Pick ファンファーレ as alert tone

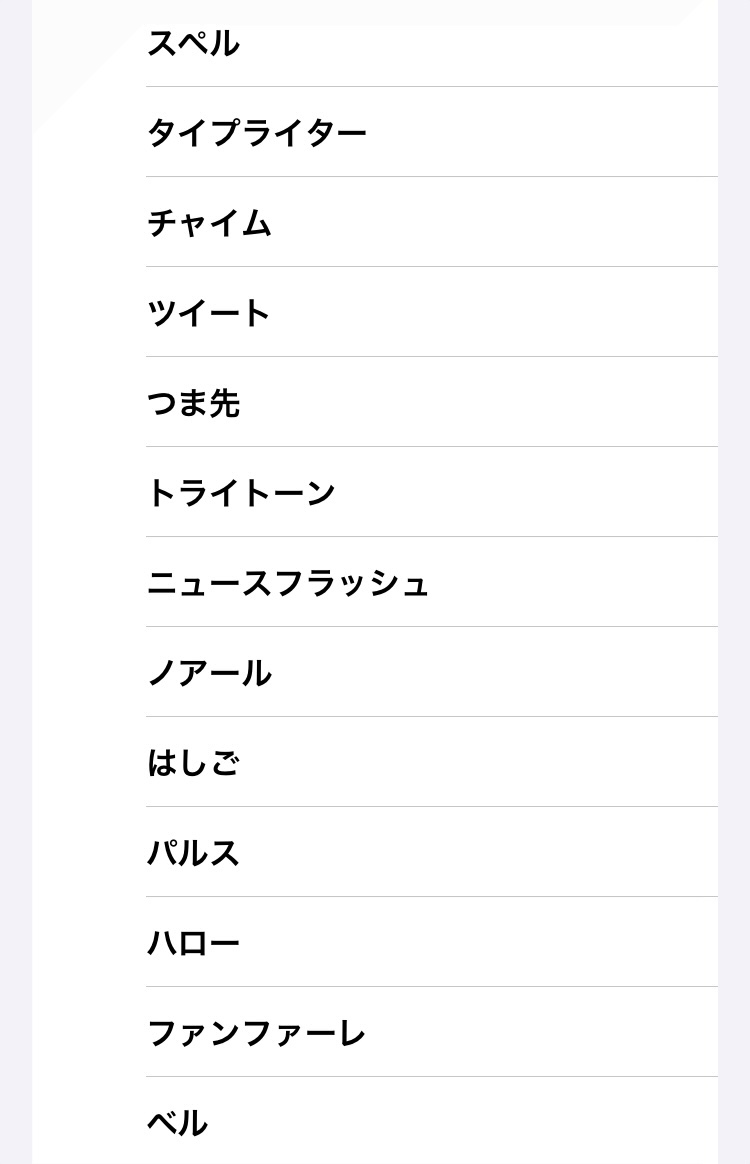point(257,1033)
